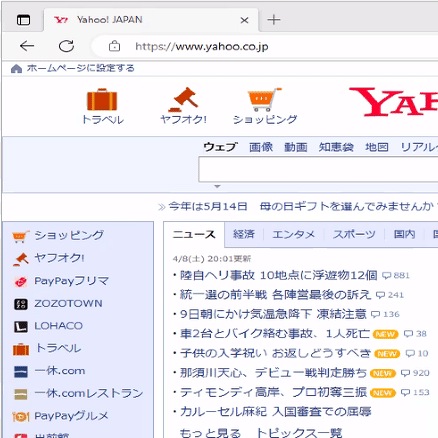Switch to the 国内 news tab
This screenshot has width=438, height=438.
(404, 234)
